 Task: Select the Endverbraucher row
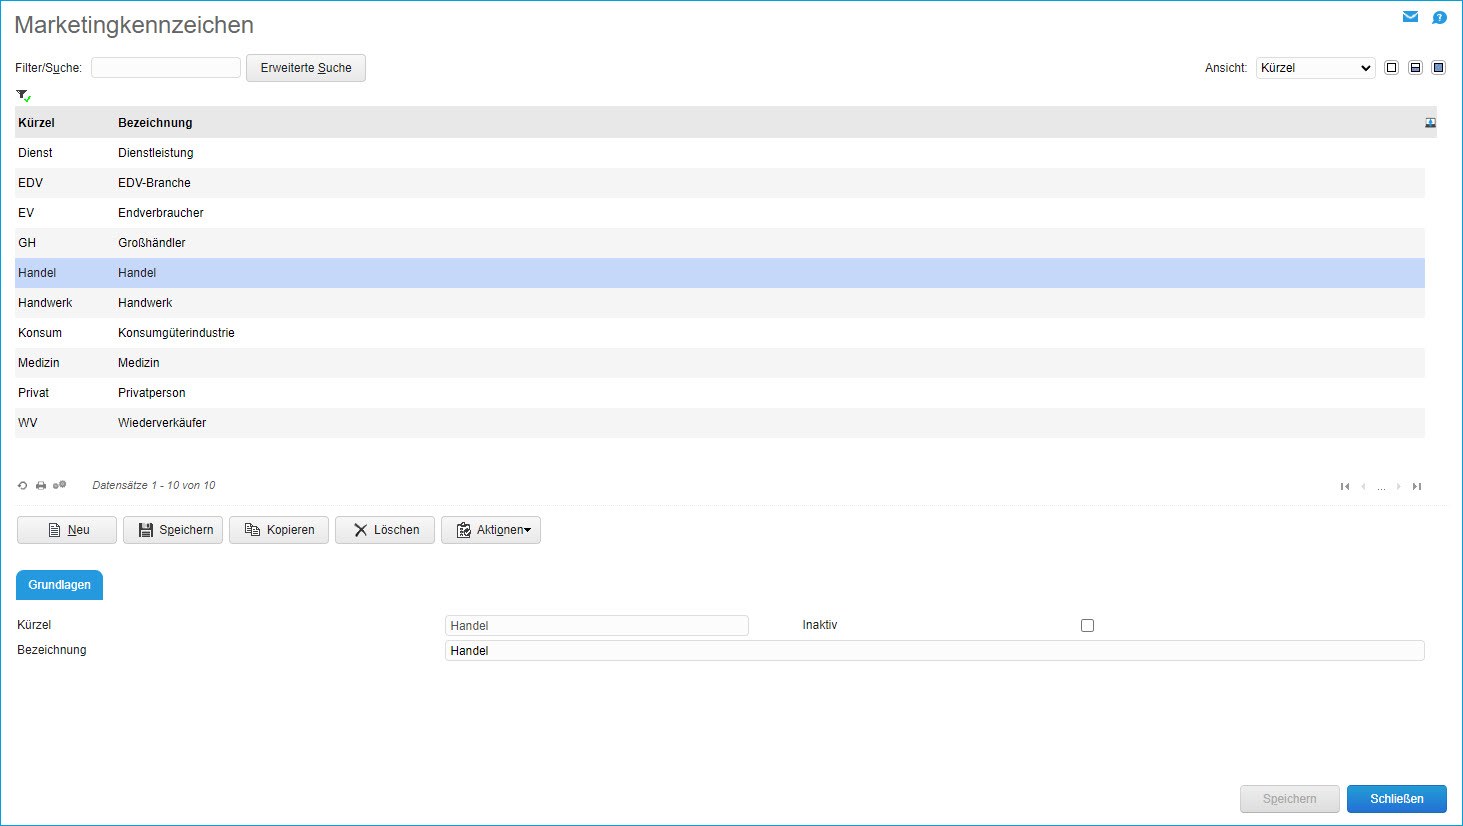(x=720, y=213)
